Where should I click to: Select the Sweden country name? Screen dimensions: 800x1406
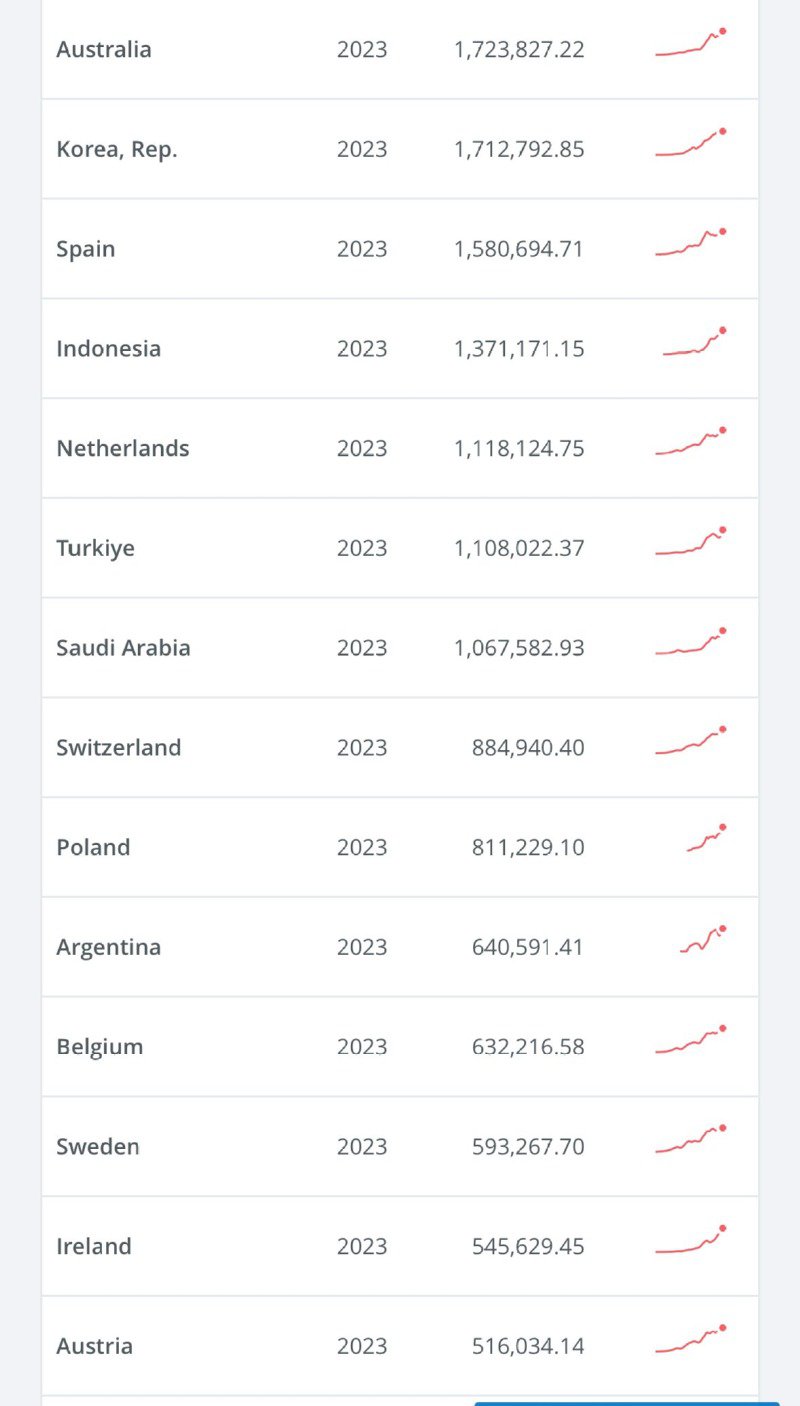coord(98,1147)
